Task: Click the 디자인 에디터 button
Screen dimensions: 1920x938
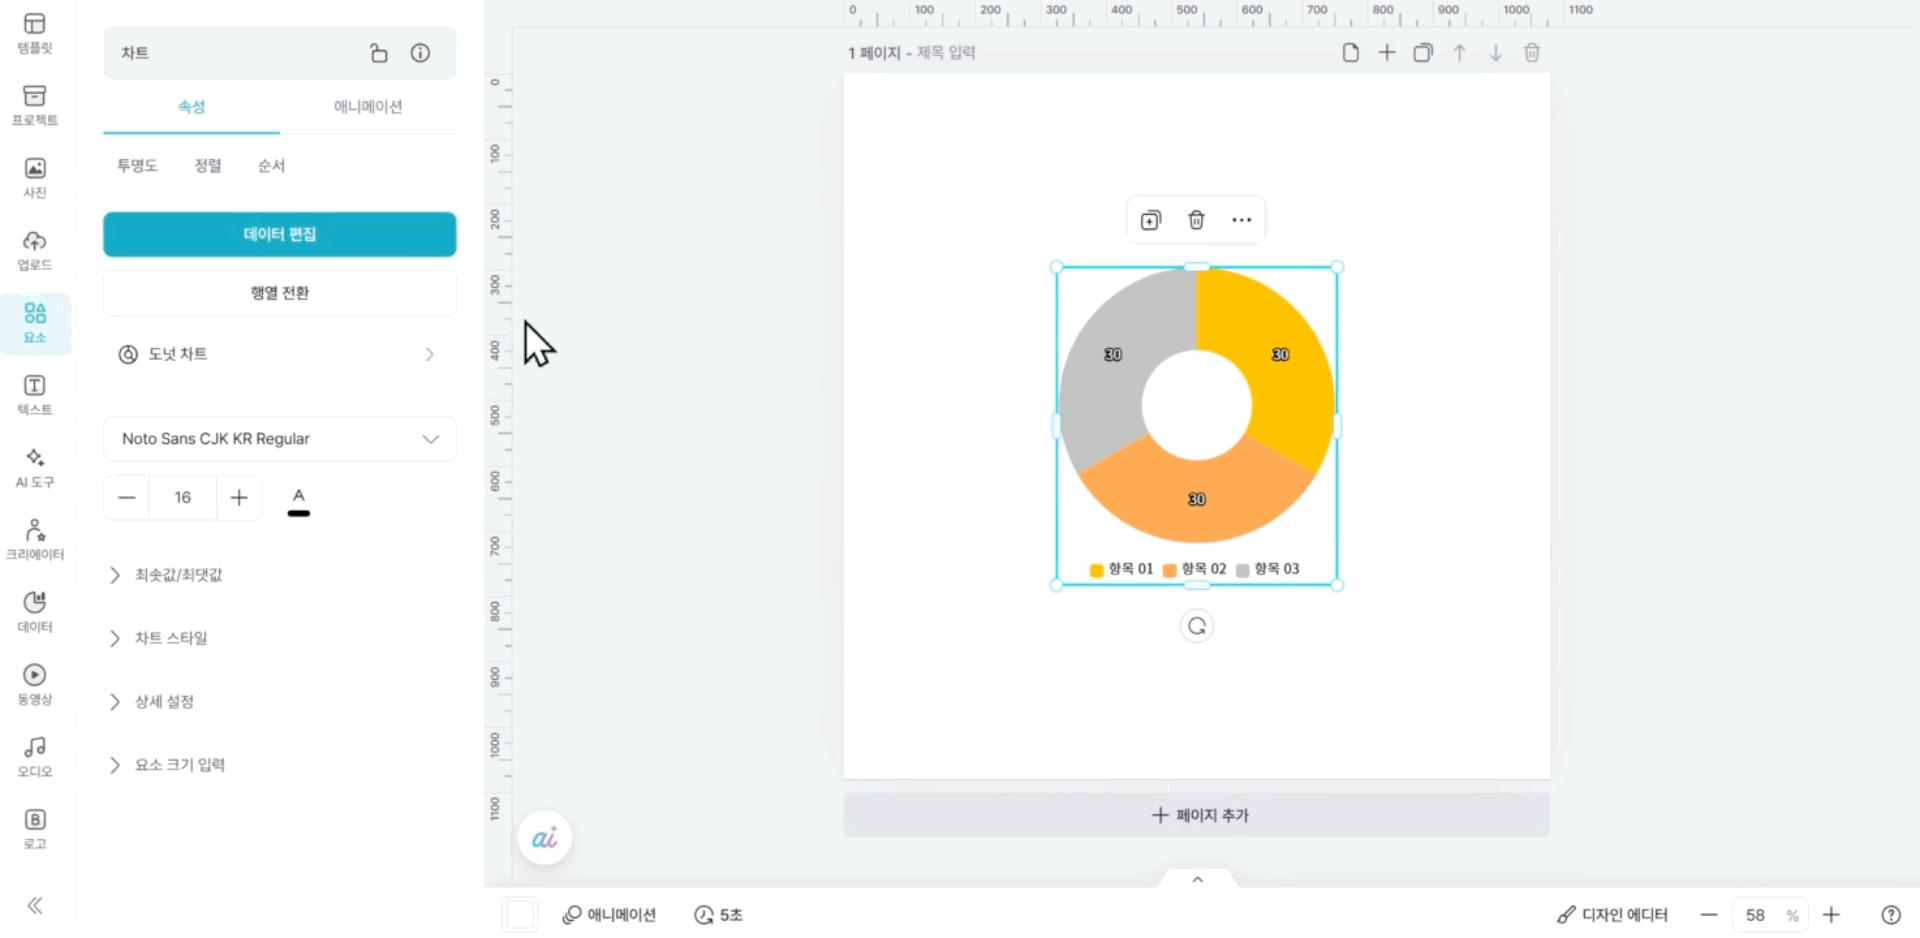Action: tap(1612, 915)
